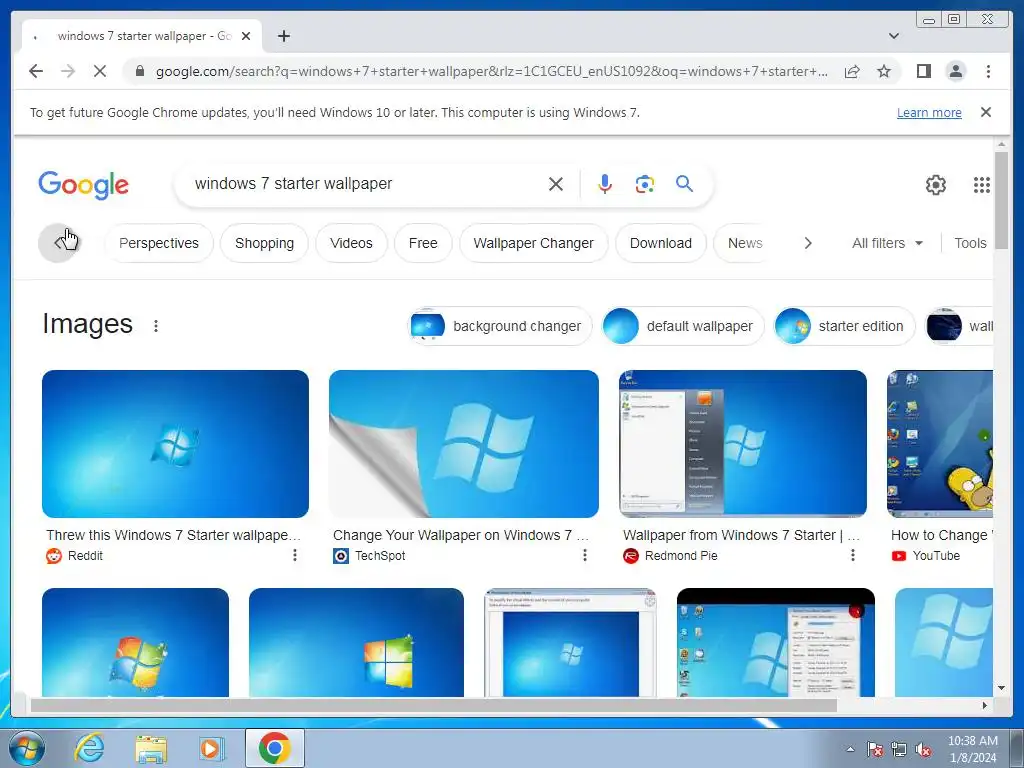Click the YouTube source icon
Screen dimensions: 1024x768
[899, 556]
